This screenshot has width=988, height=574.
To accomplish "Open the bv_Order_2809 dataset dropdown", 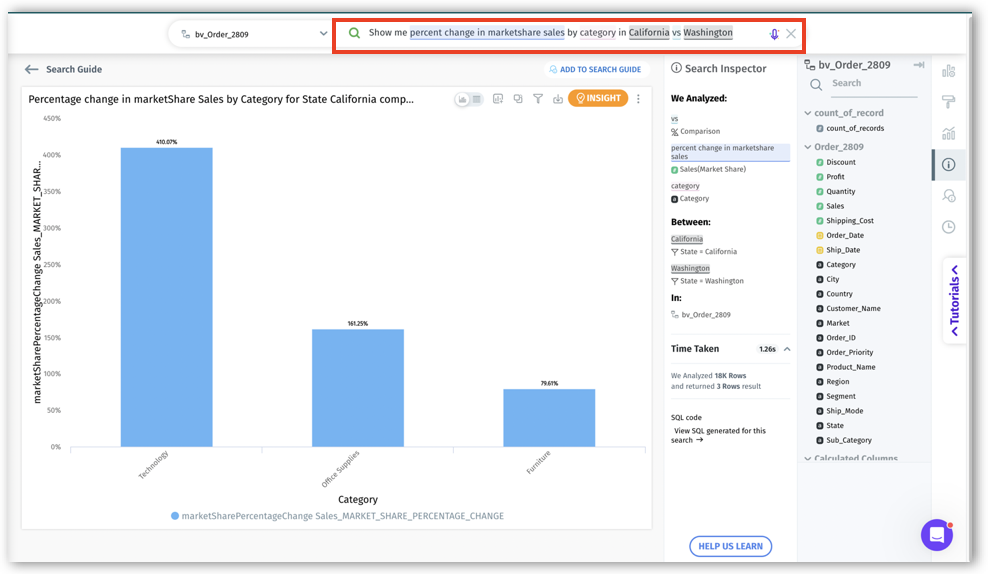I will click(249, 34).
